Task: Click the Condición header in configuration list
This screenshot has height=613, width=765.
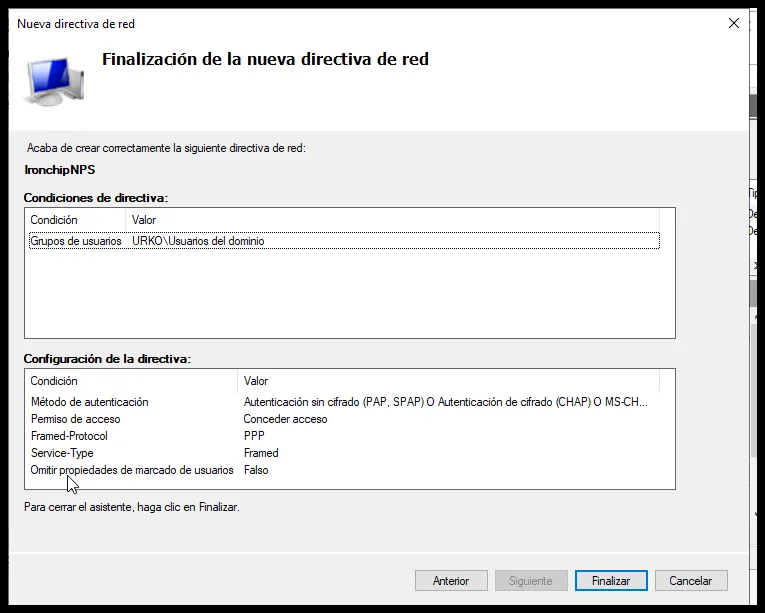Action: click(x=132, y=381)
